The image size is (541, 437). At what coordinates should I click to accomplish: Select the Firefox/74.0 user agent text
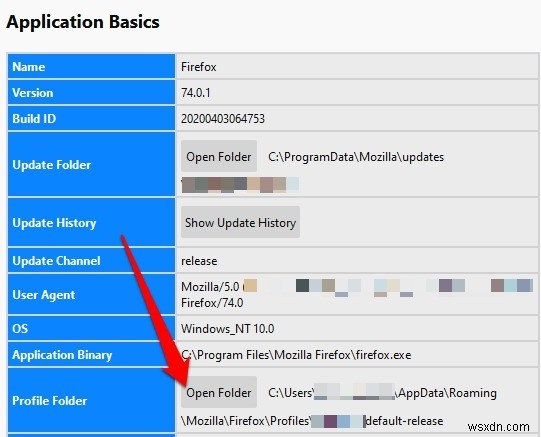(212, 303)
